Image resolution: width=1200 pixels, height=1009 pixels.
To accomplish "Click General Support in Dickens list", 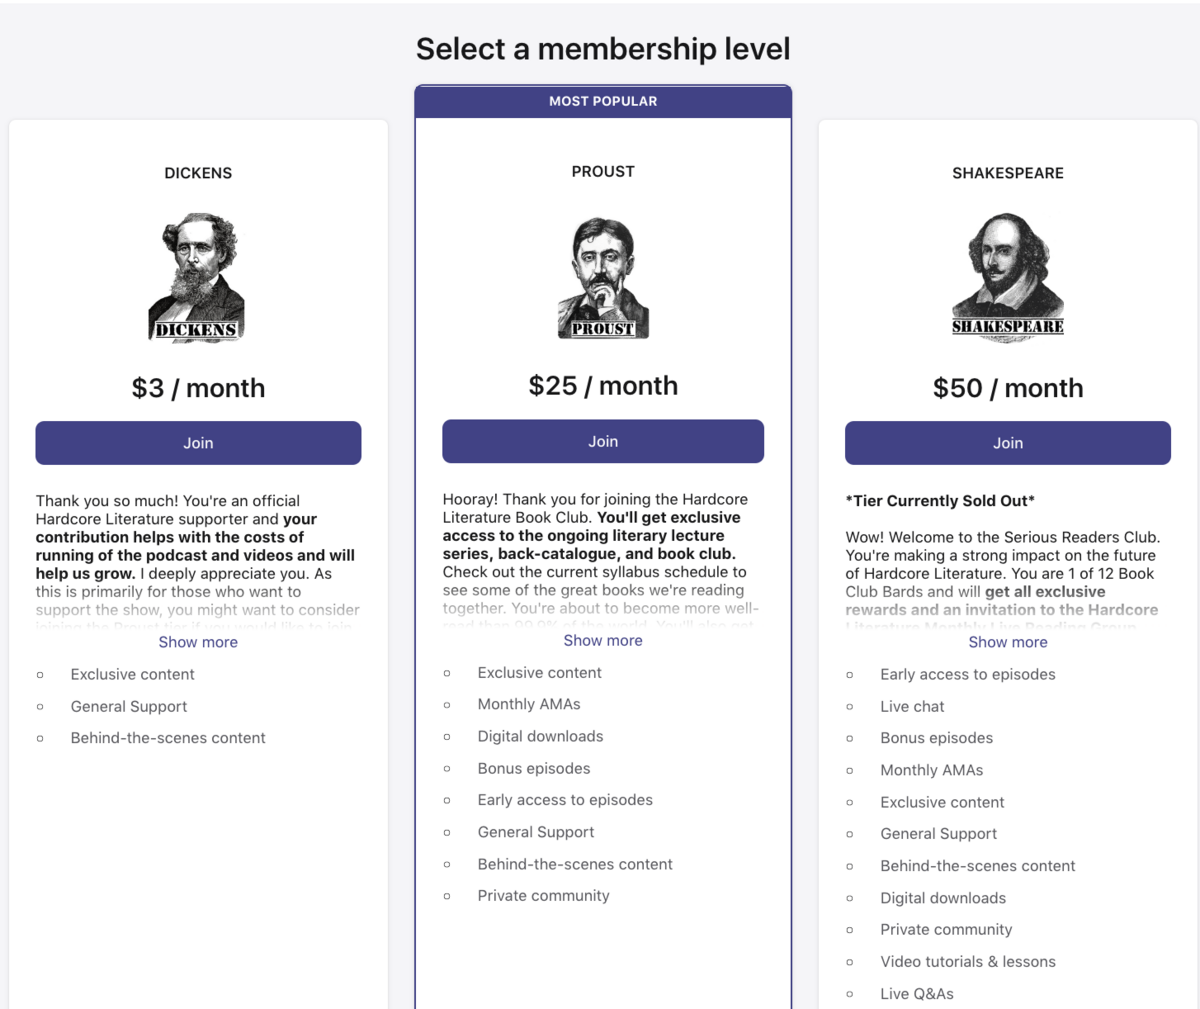I will pos(129,706).
